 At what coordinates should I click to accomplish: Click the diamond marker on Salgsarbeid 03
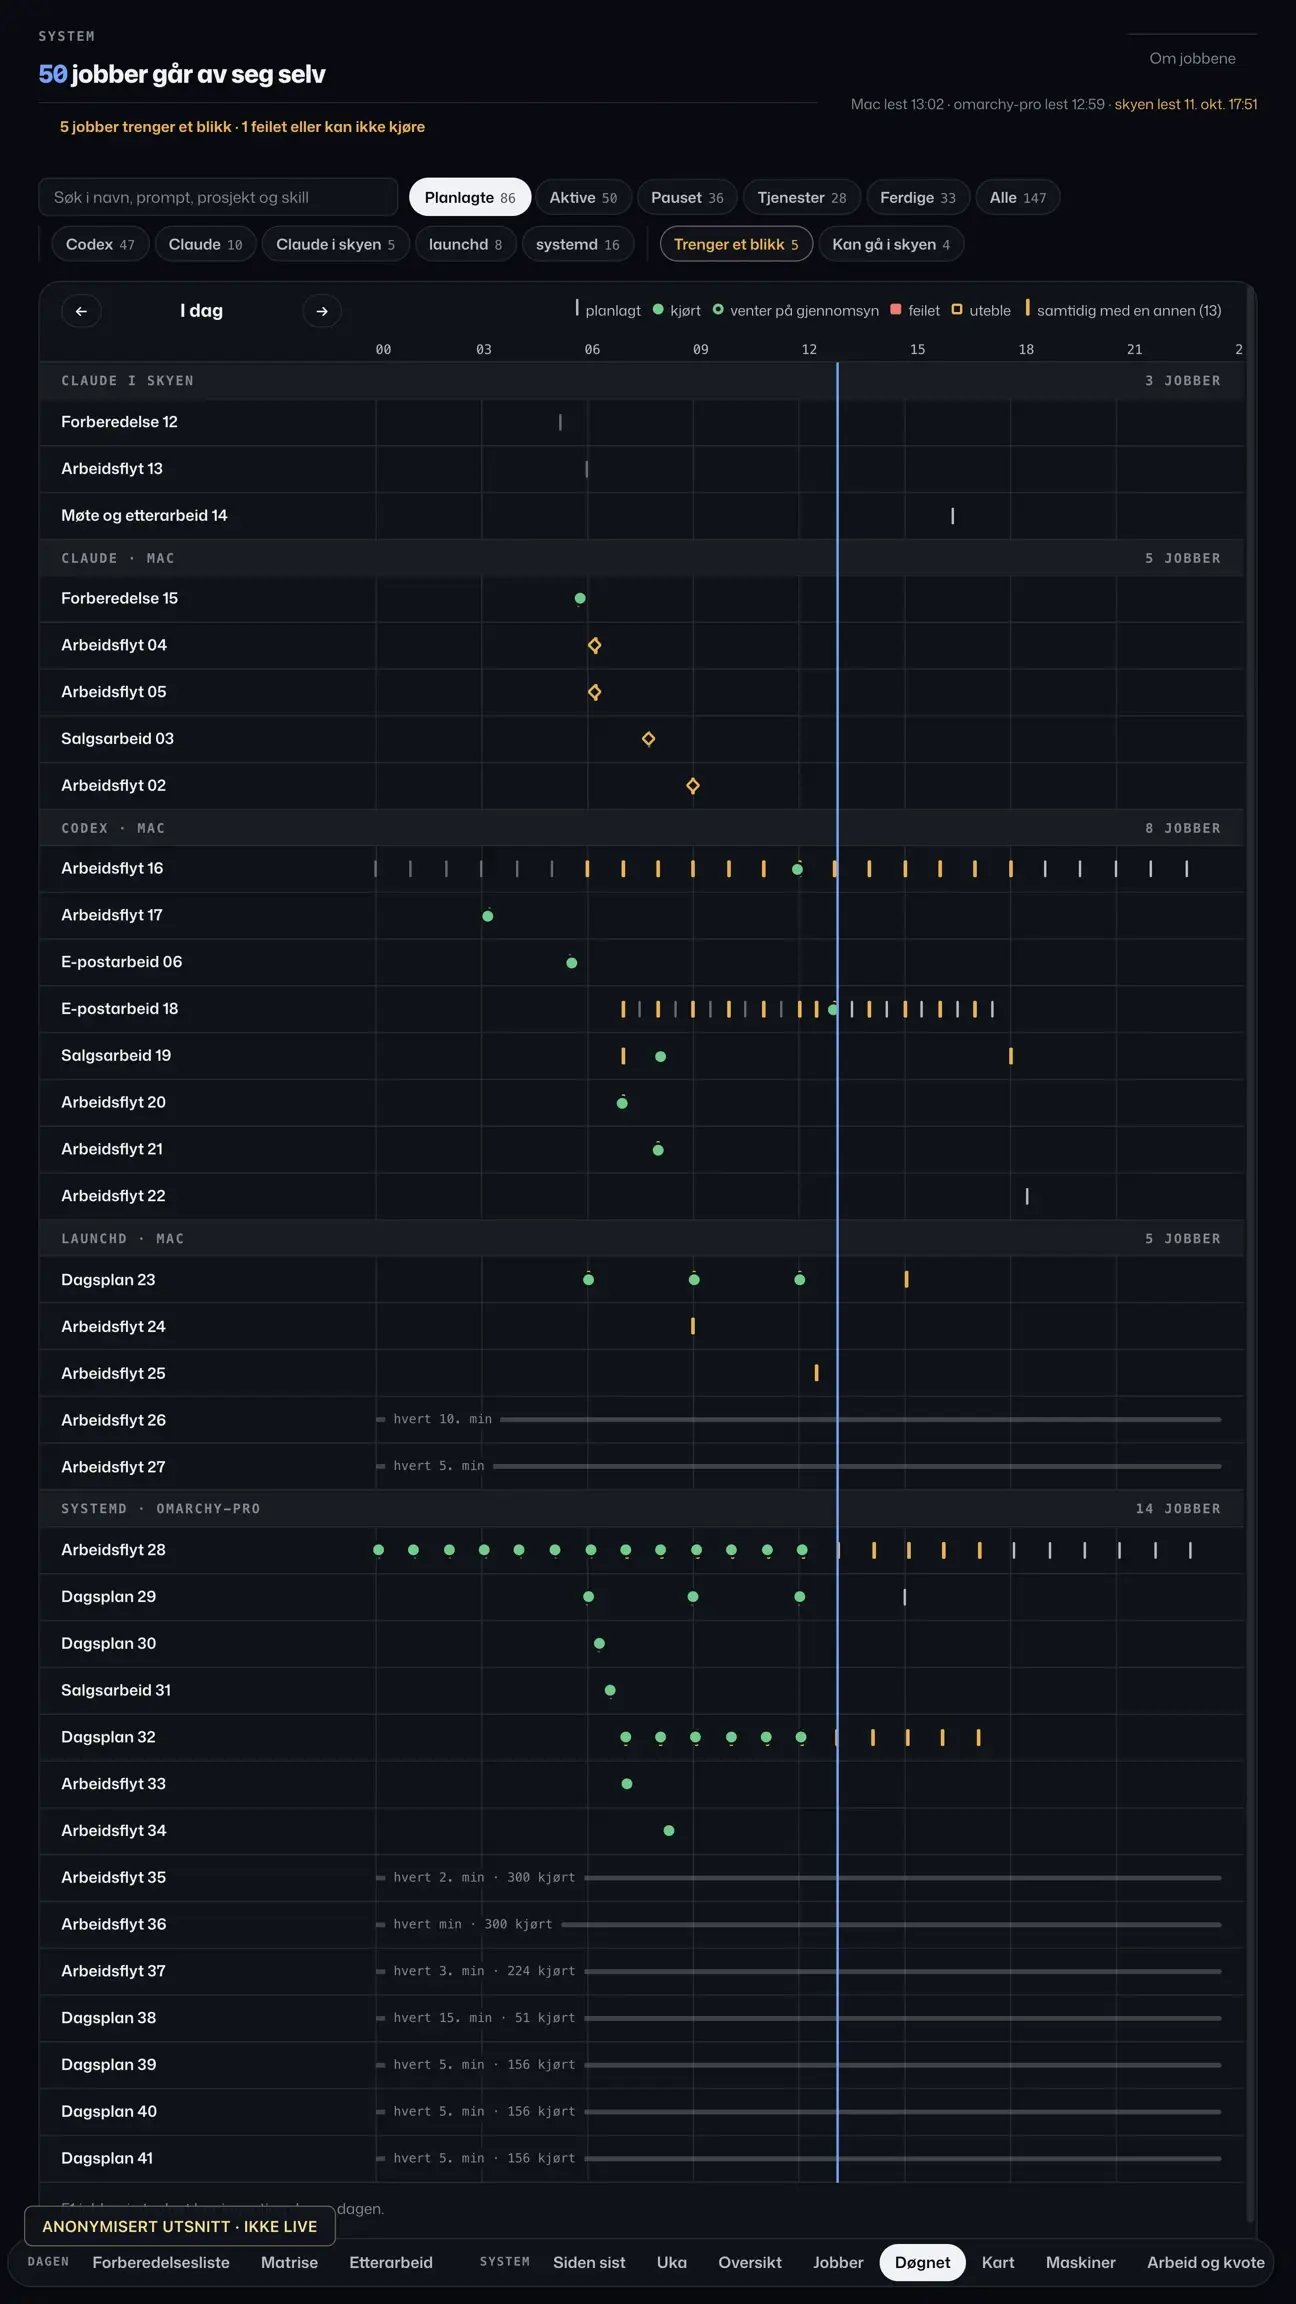[x=648, y=739]
